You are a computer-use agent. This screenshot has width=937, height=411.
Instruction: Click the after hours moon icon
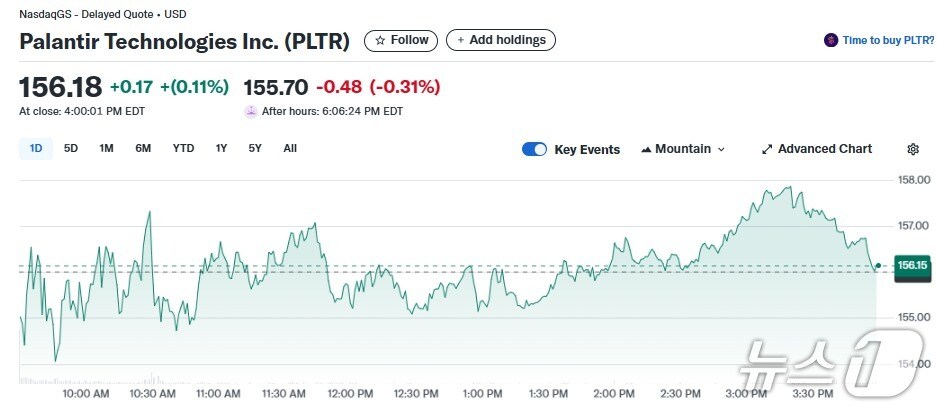[x=250, y=112]
